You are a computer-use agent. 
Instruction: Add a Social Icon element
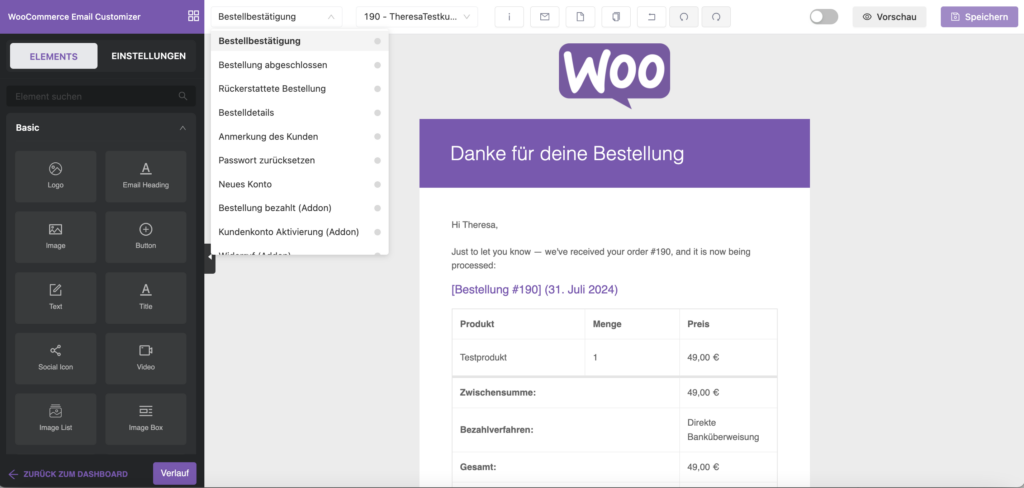[x=56, y=359]
